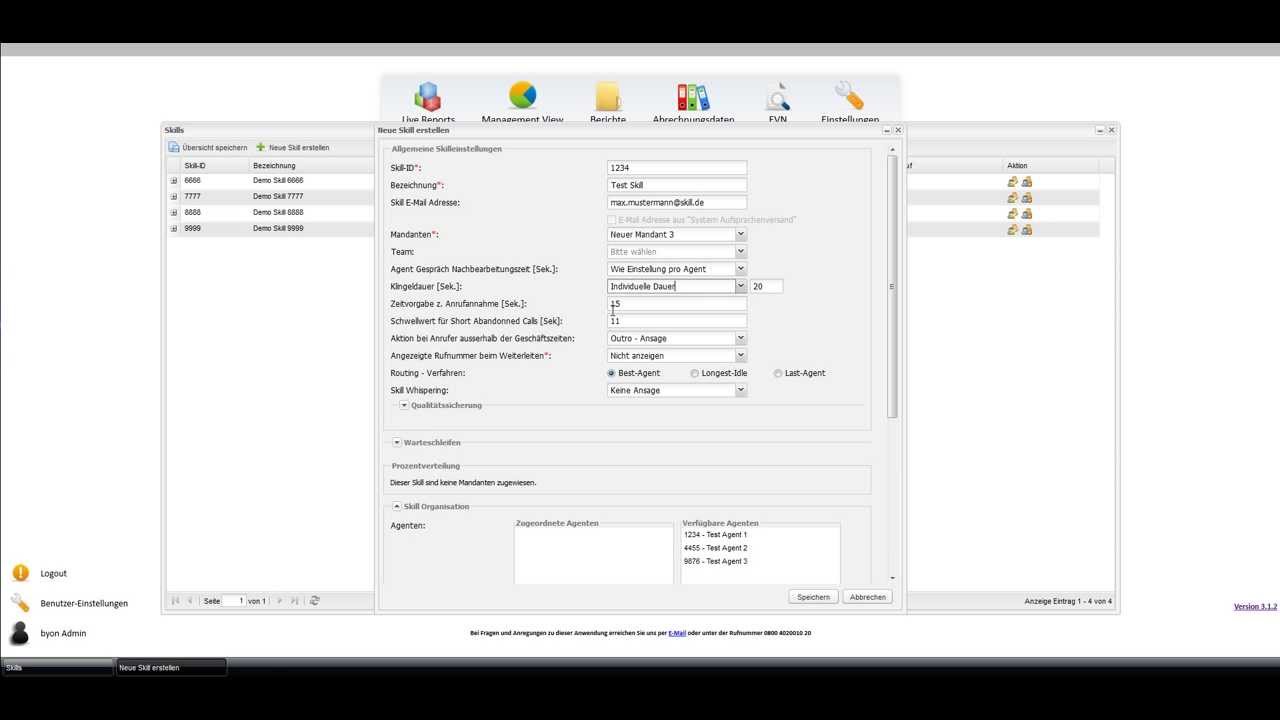Image resolution: width=1280 pixels, height=720 pixels.
Task: Click green plus Neue Skill erstellen
Action: (x=261, y=147)
